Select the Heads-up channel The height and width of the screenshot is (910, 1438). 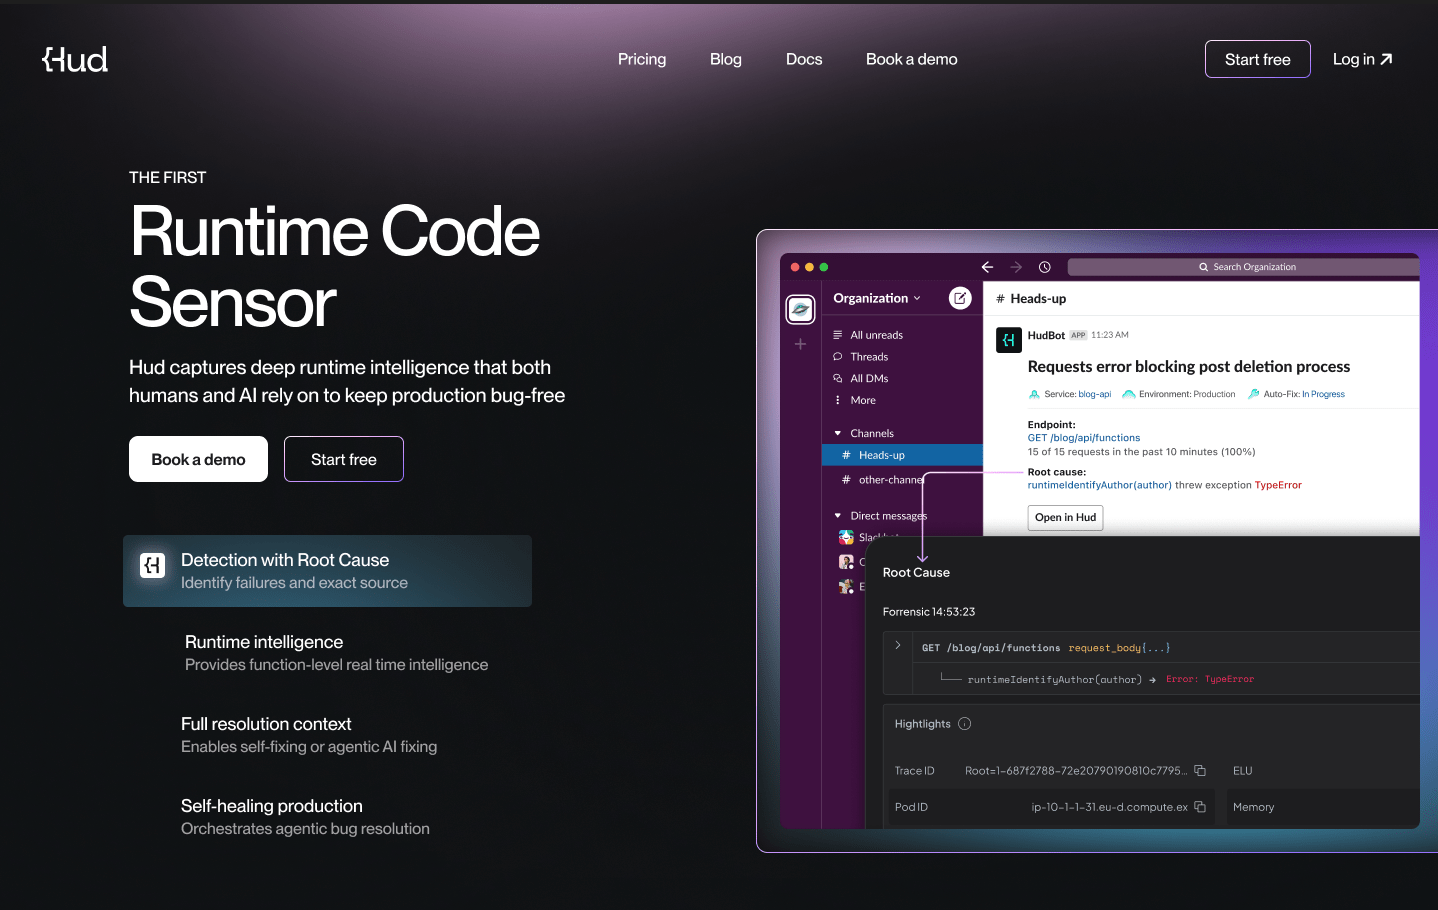pyautogui.click(x=902, y=455)
